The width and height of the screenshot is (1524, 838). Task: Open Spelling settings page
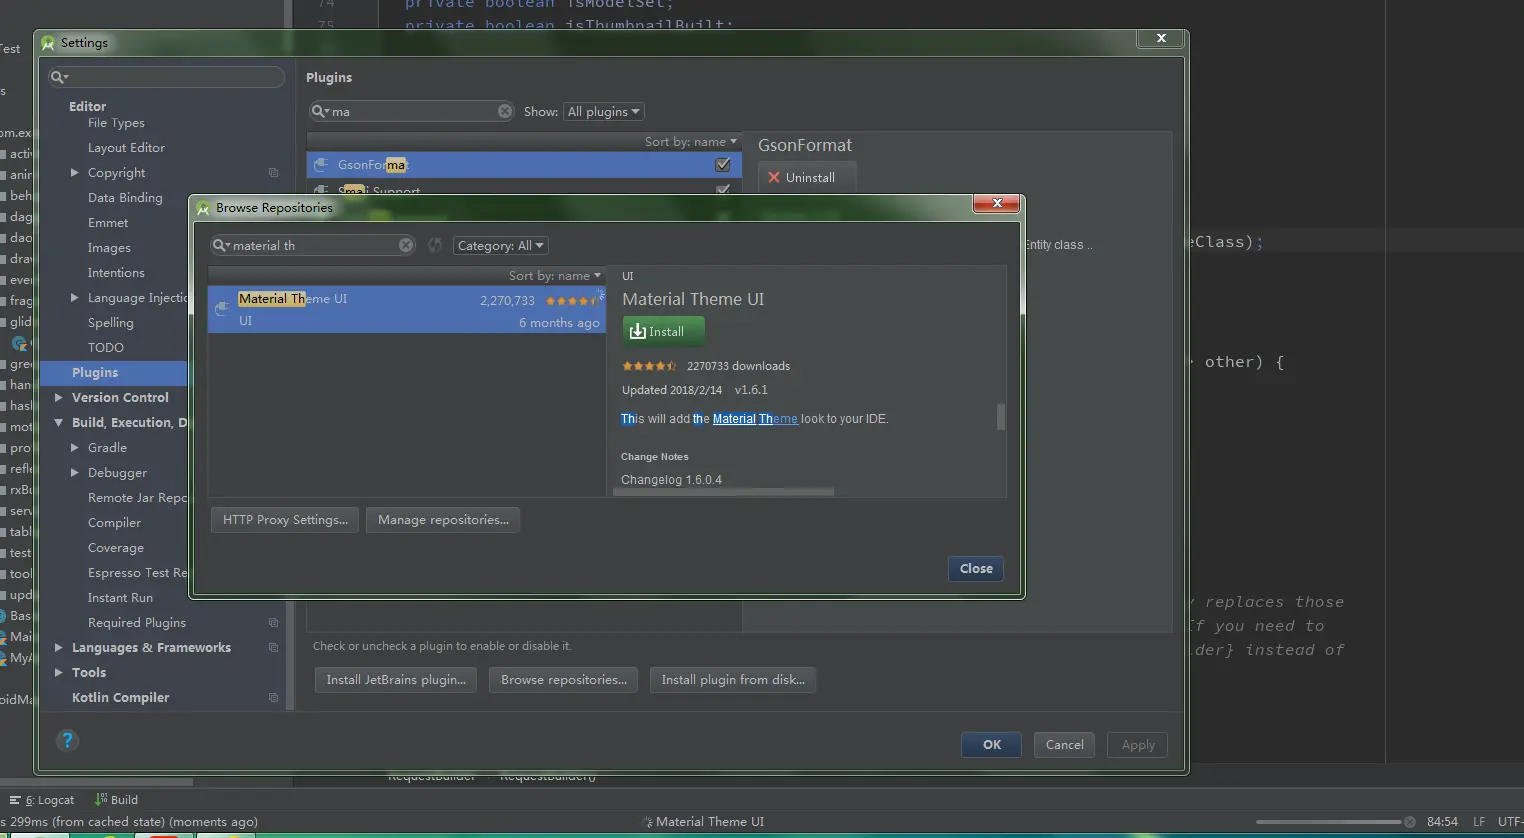[110, 323]
